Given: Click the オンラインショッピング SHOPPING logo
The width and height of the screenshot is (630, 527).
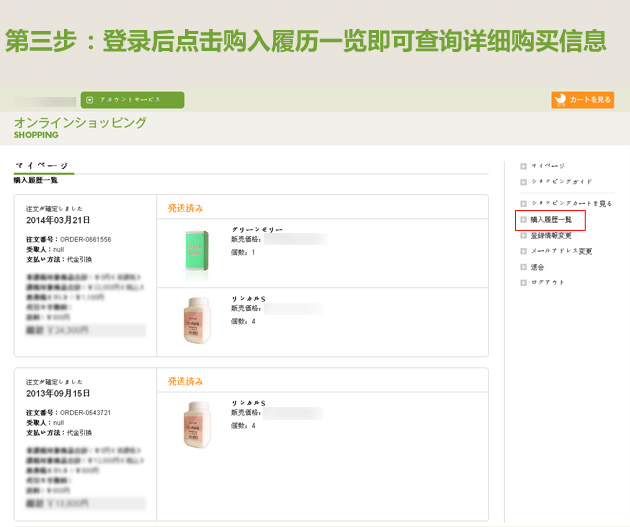Looking at the screenshot, I should tap(80, 127).
